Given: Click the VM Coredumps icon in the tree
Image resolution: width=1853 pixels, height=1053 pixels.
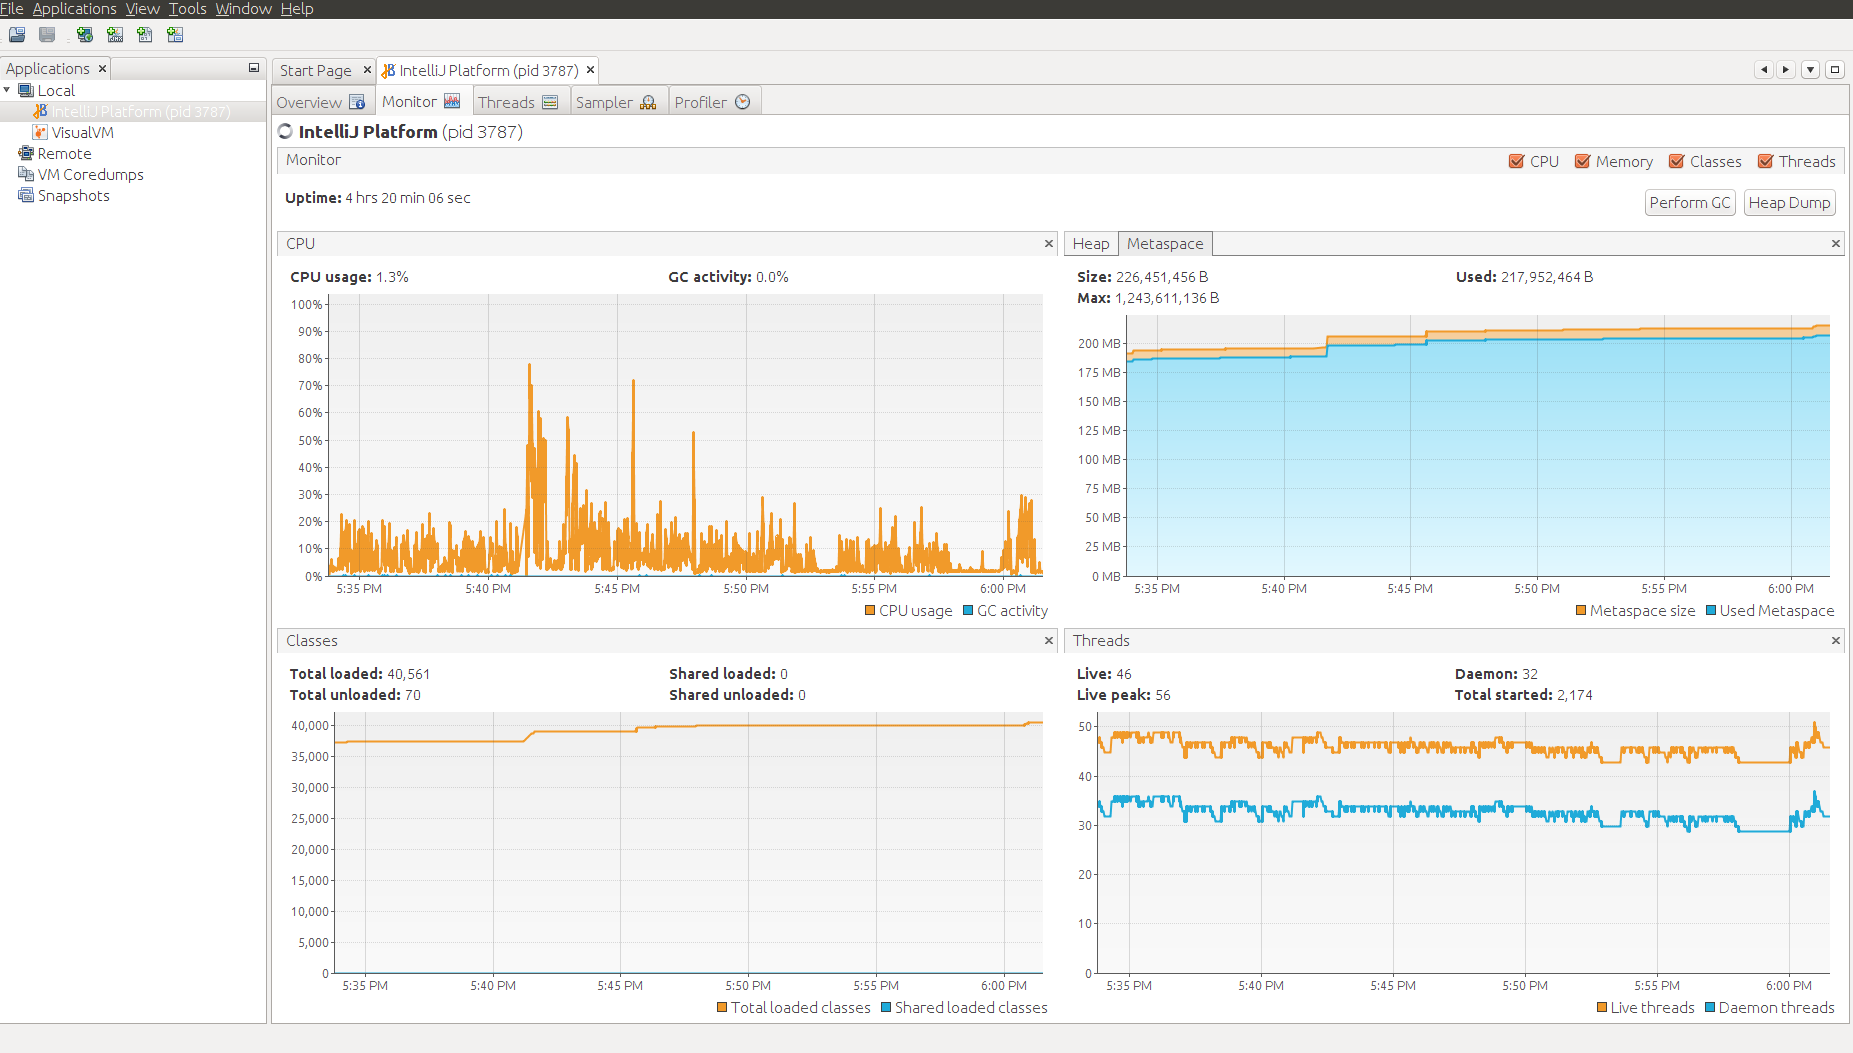Looking at the screenshot, I should tap(26, 174).
